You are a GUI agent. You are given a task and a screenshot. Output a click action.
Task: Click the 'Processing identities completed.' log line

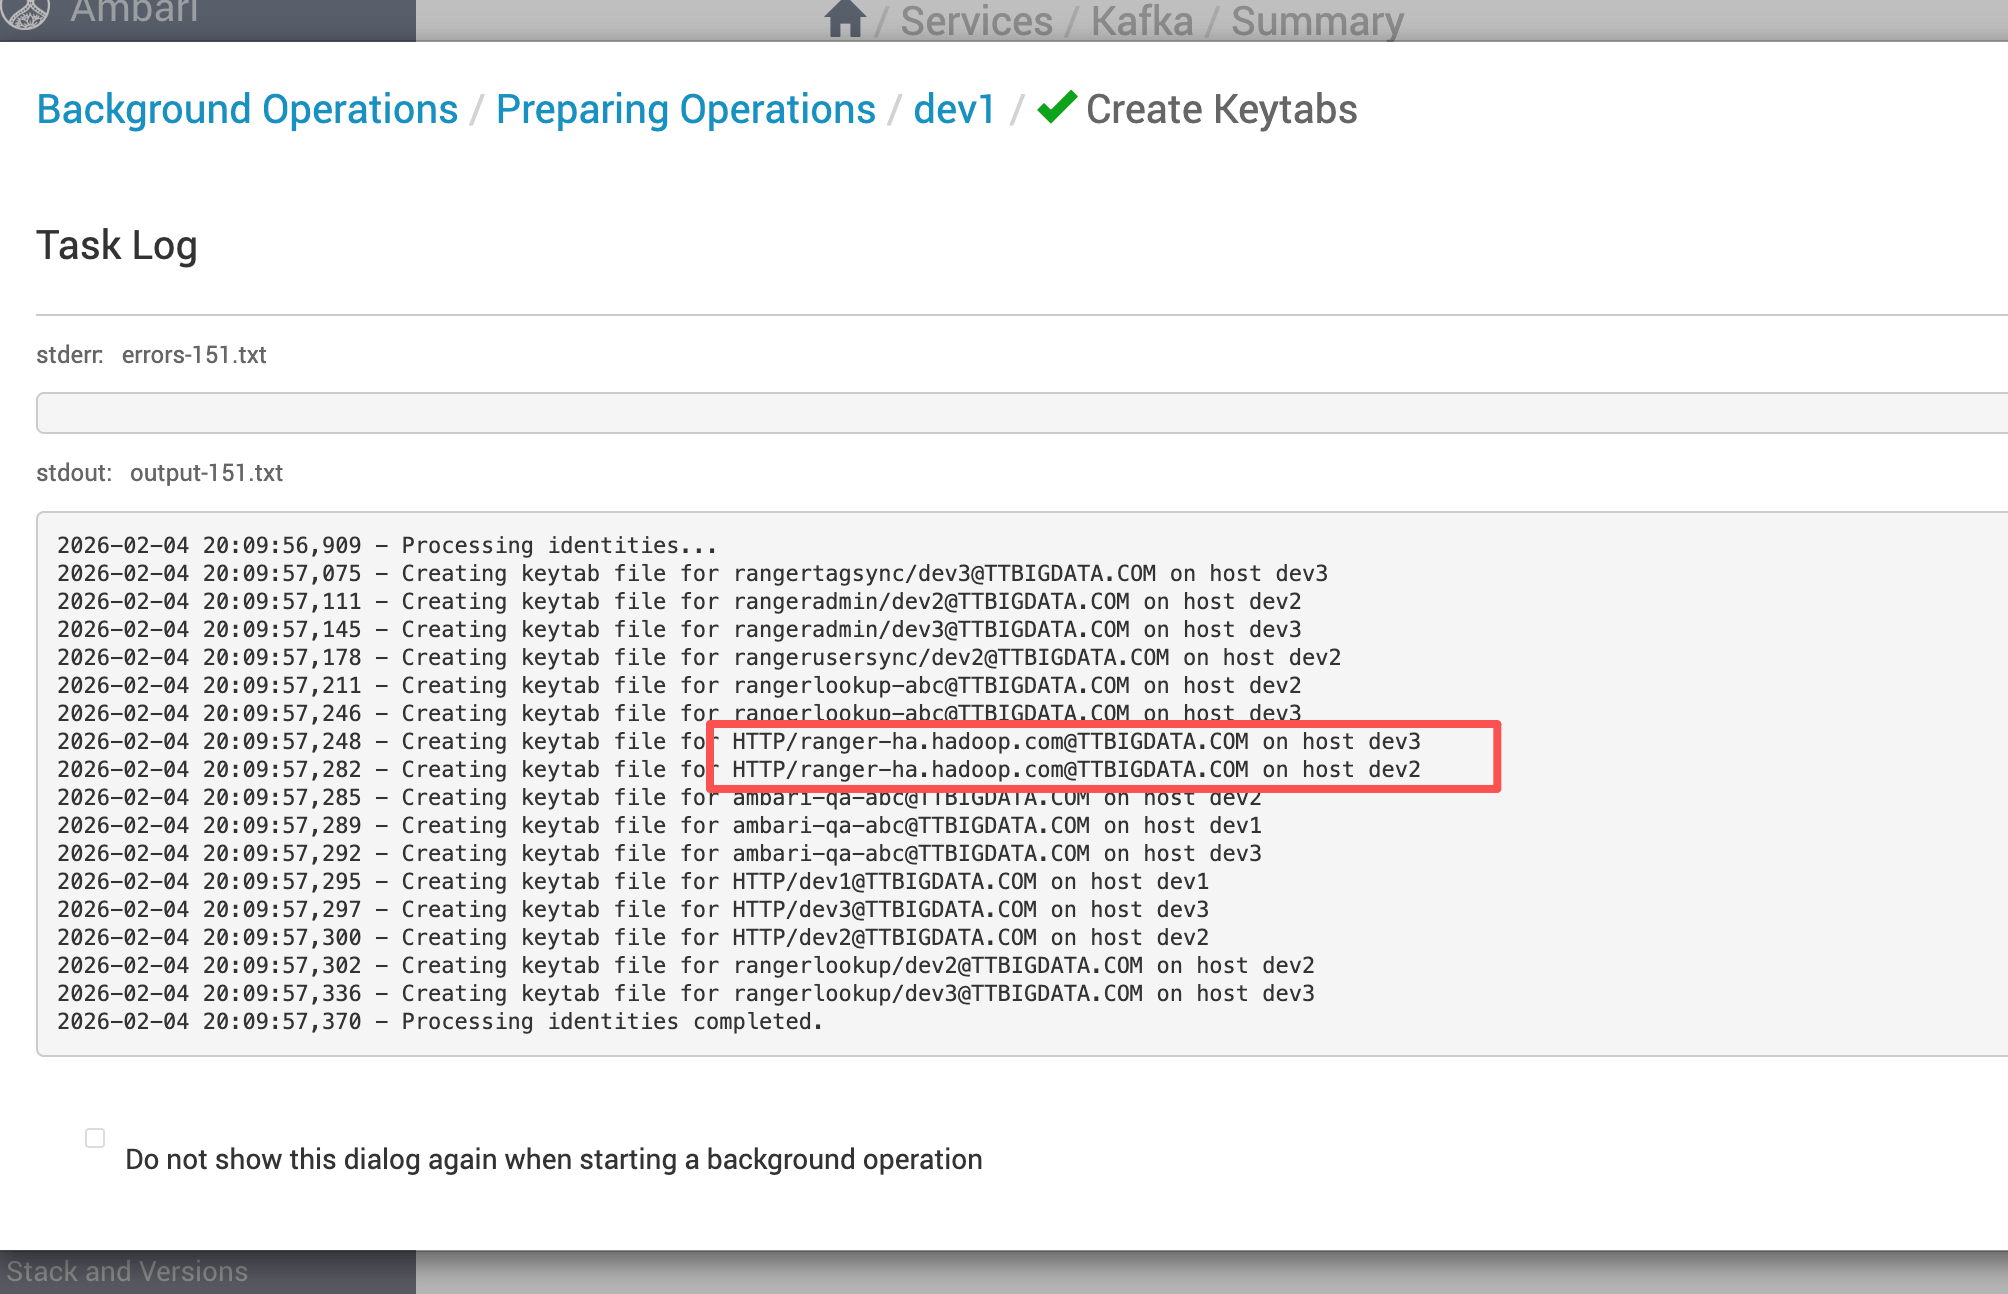pyautogui.click(x=439, y=1022)
